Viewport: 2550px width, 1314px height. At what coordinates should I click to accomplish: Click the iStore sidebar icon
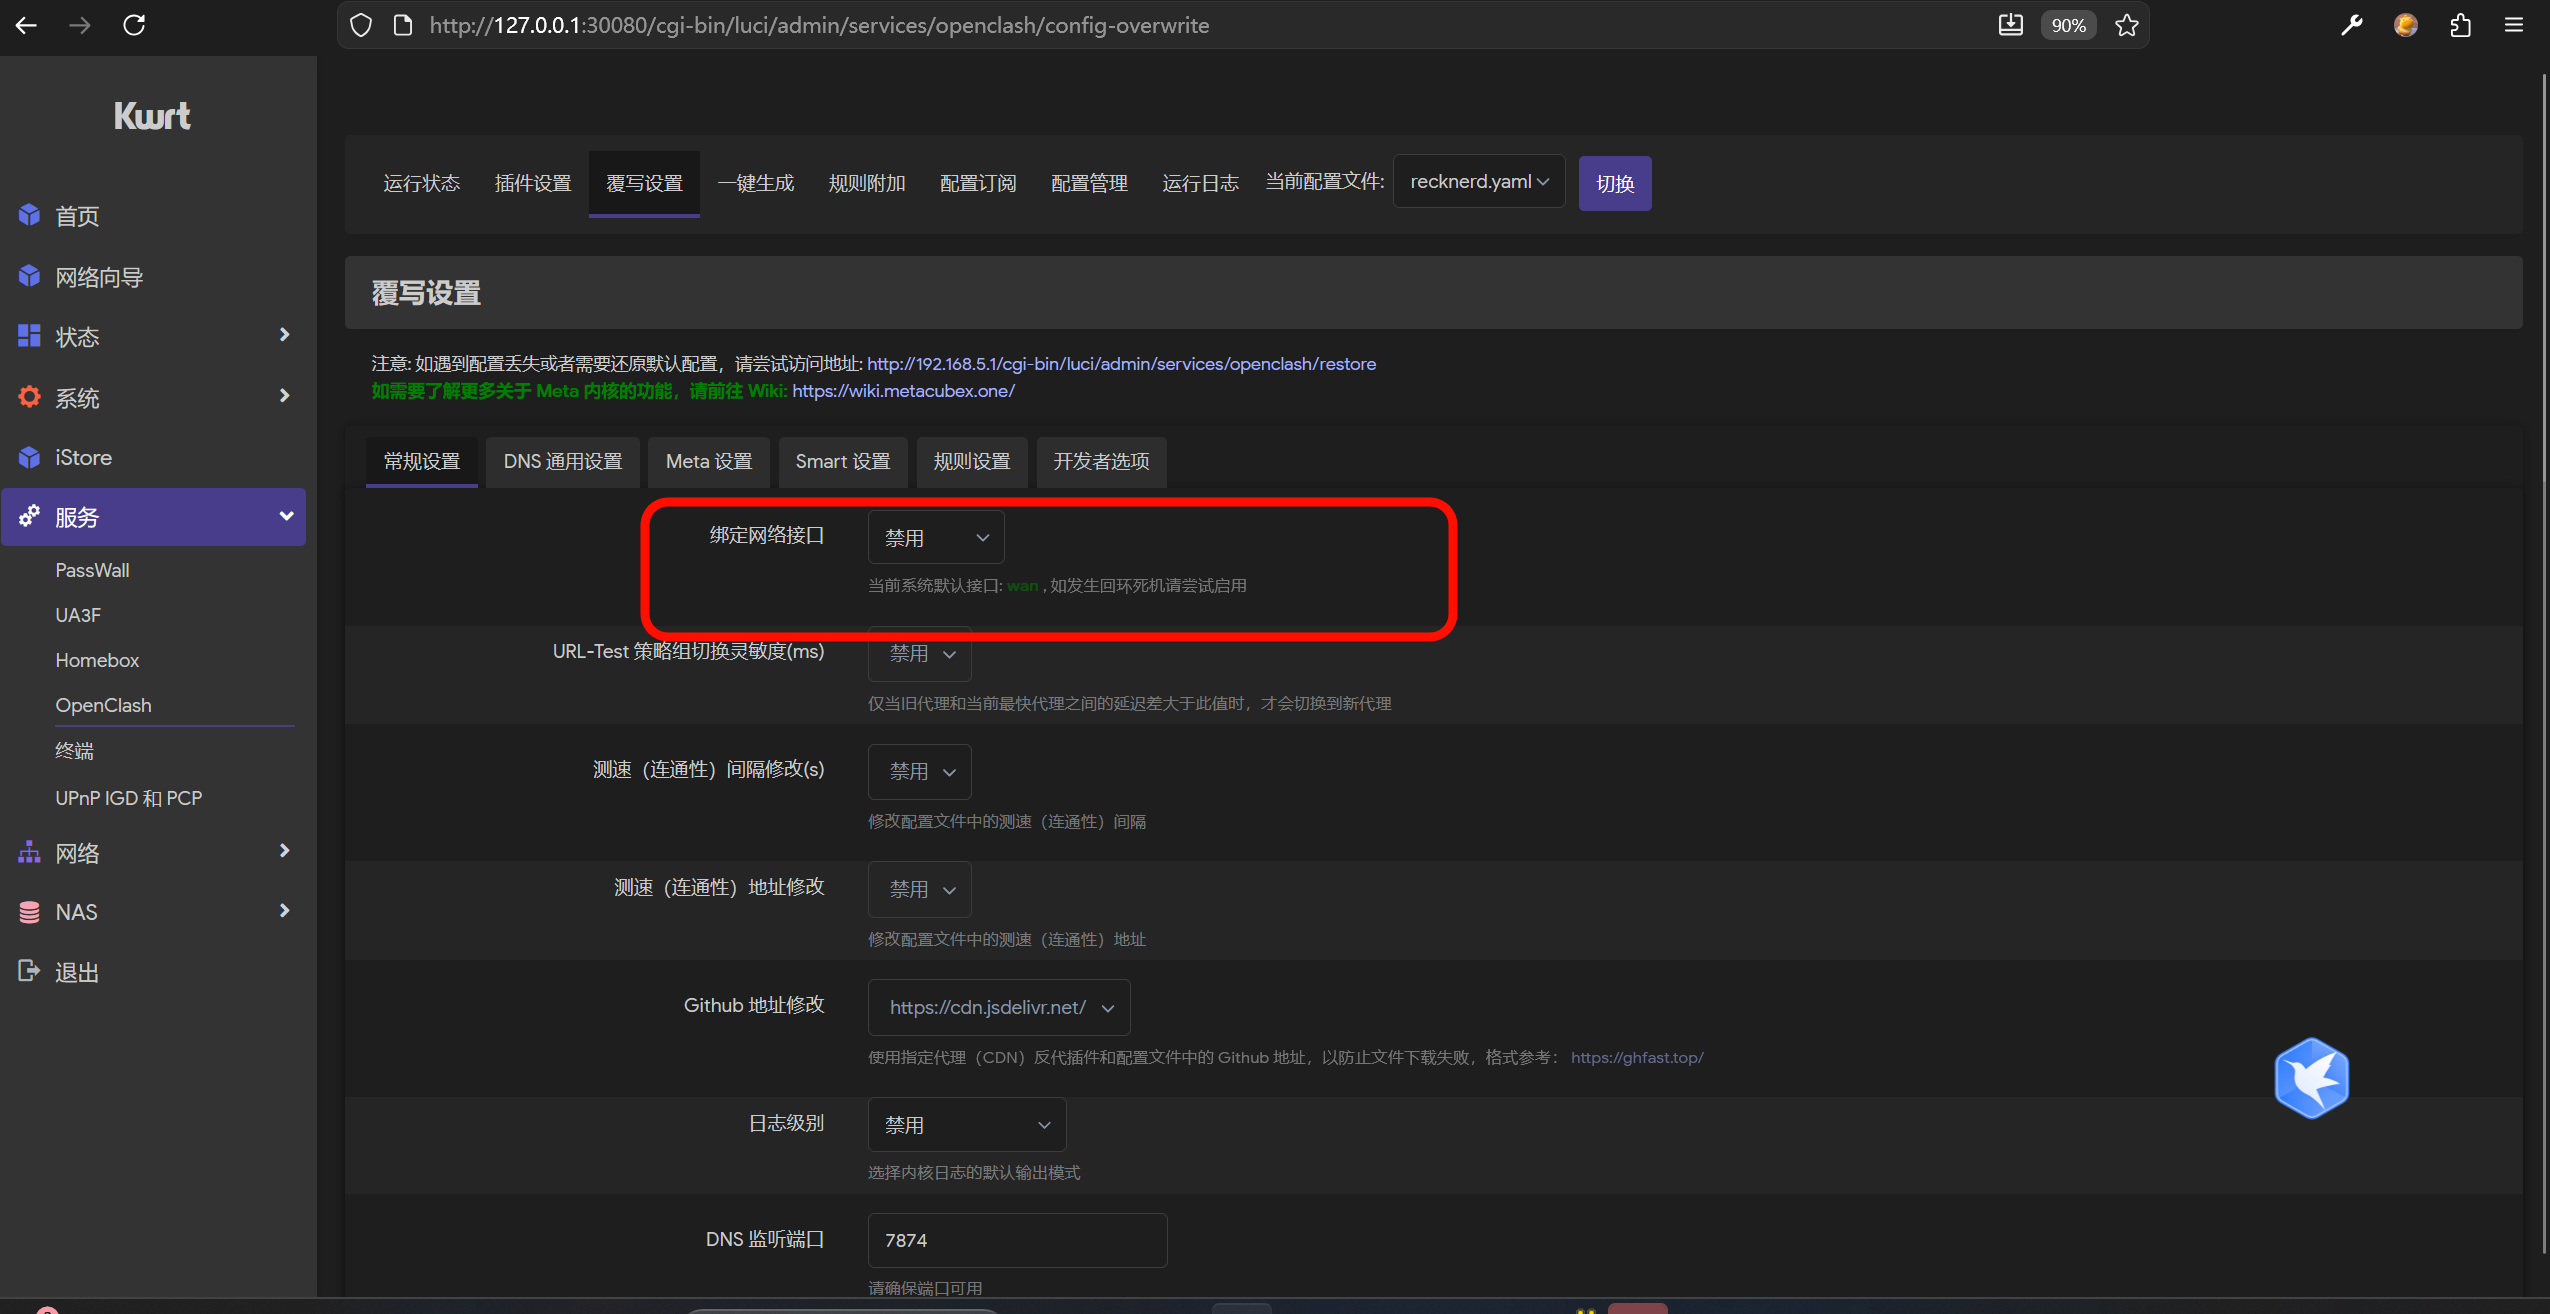(29, 457)
